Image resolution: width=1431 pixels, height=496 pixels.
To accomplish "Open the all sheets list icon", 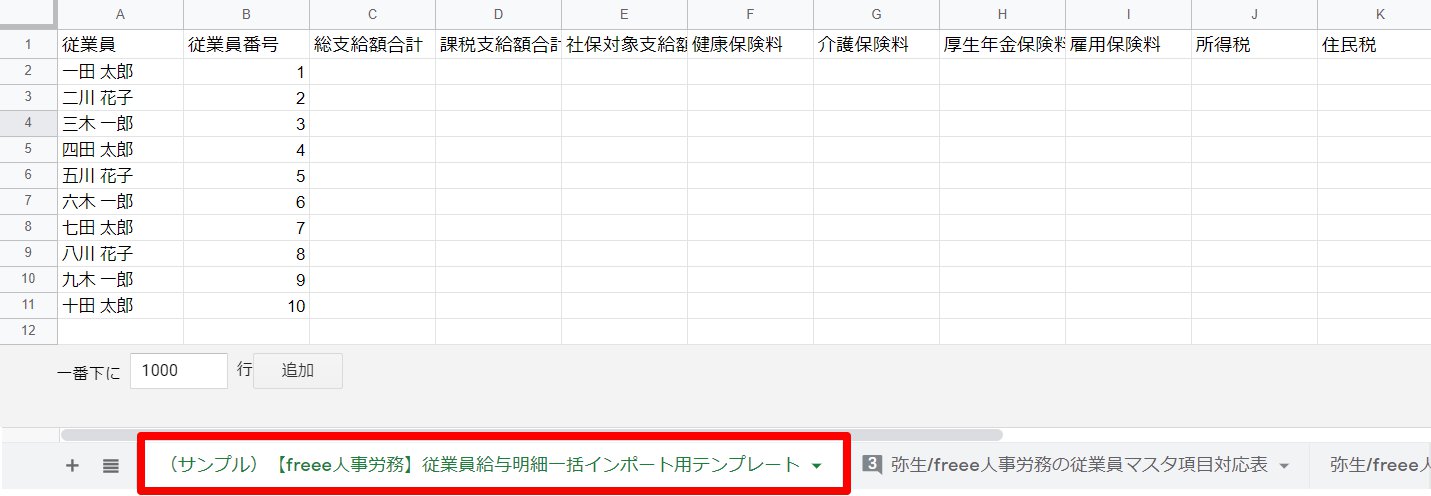I will pyautogui.click(x=111, y=465).
